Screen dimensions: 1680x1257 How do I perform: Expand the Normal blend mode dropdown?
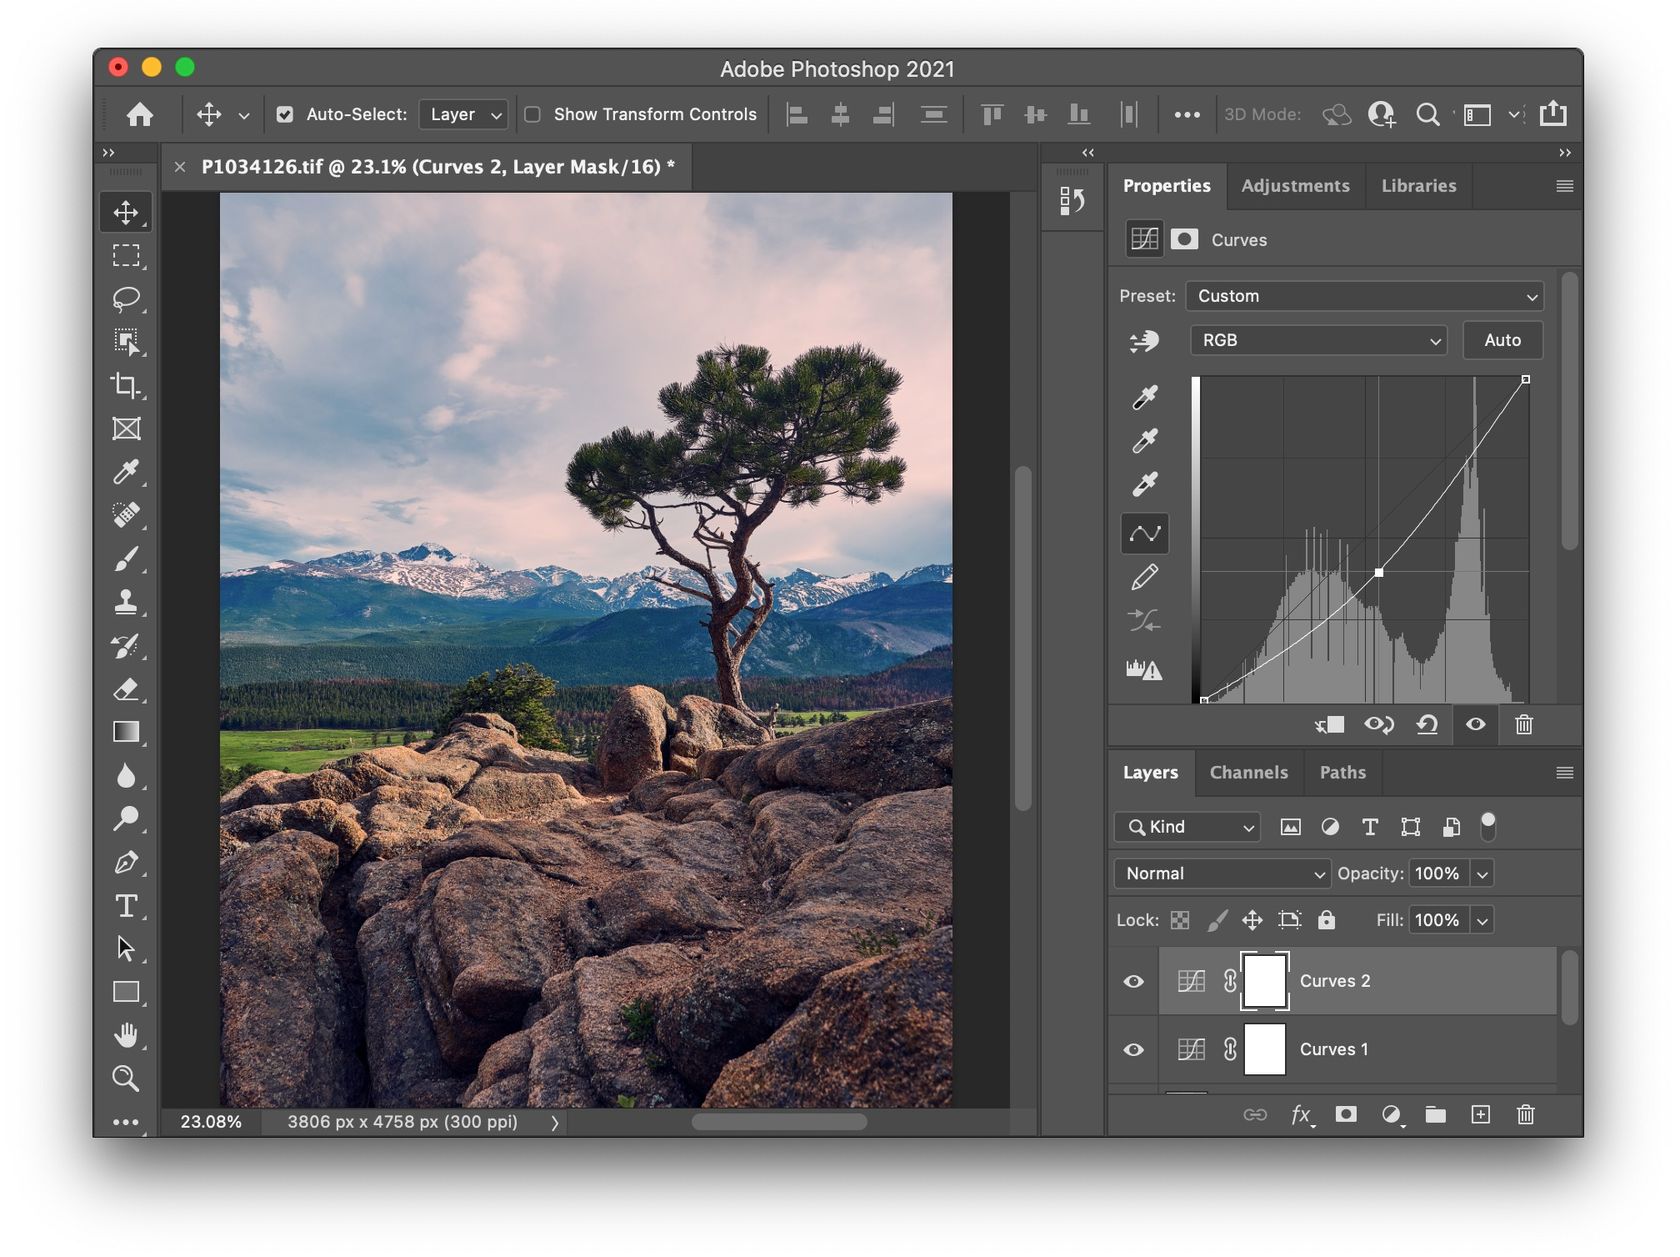pyautogui.click(x=1221, y=874)
